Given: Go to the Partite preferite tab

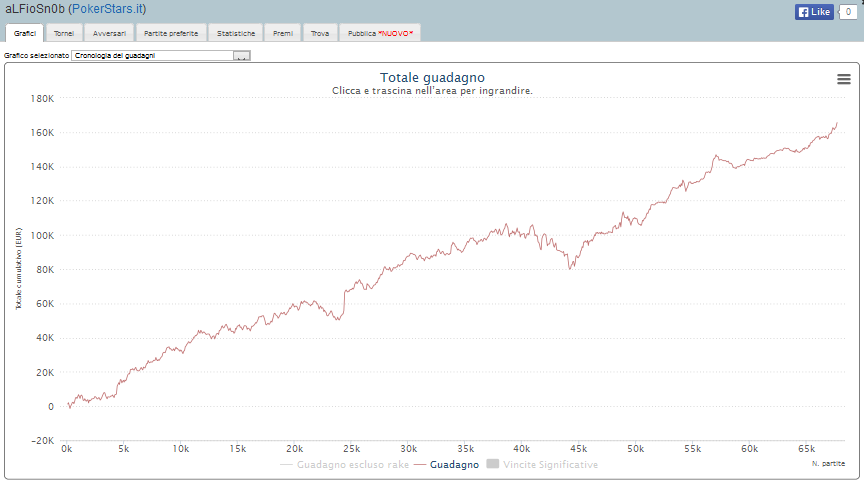Looking at the screenshot, I should click(171, 33).
